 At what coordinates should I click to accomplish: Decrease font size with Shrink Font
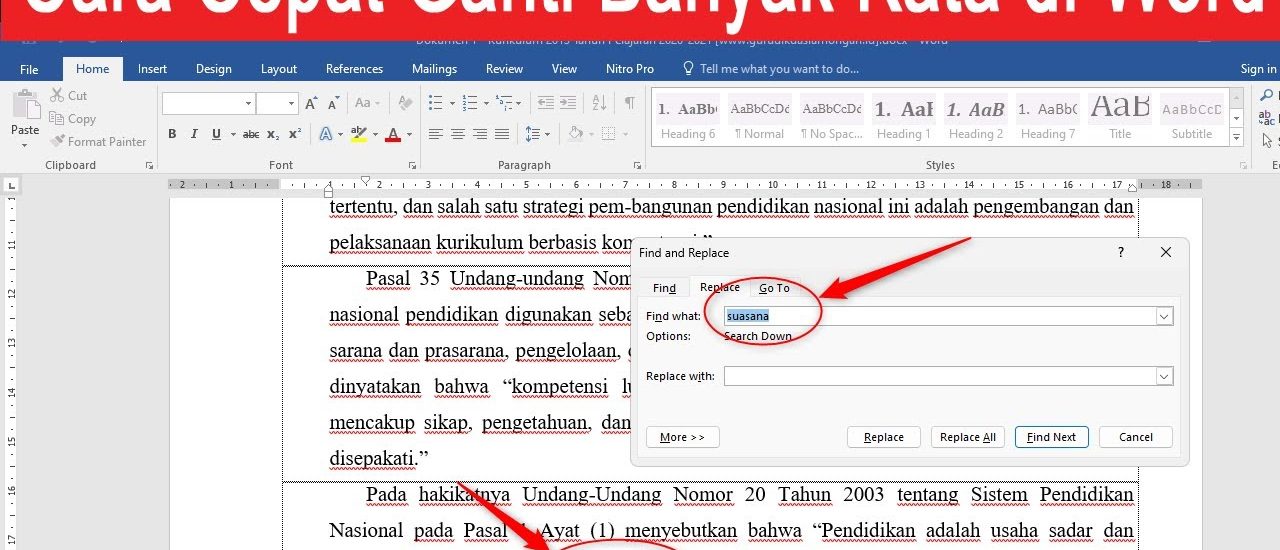click(333, 103)
